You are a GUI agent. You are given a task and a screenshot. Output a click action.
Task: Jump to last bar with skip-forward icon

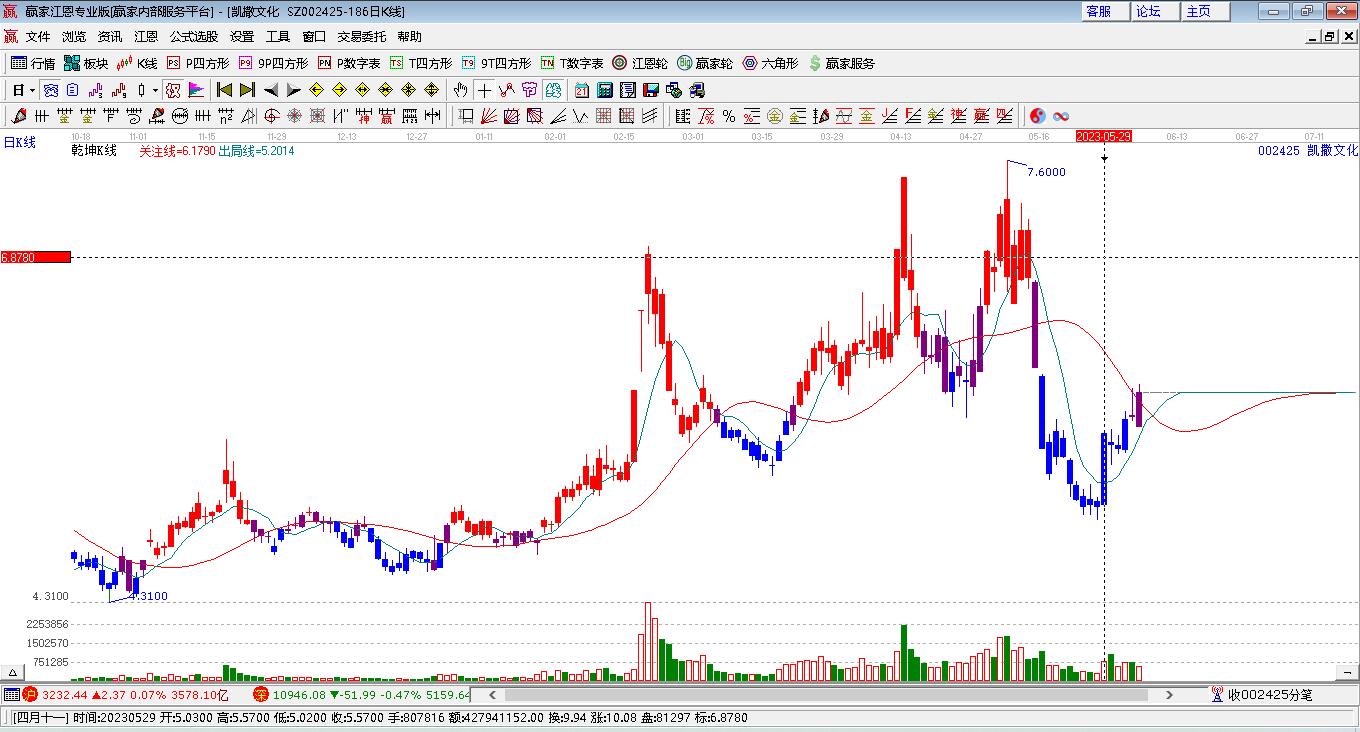point(247,90)
